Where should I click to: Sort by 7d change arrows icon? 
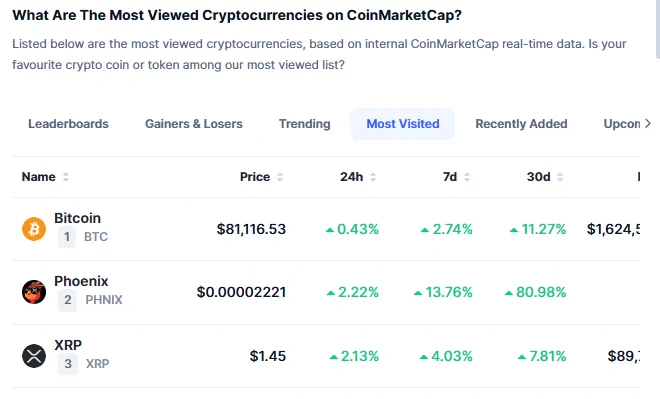[467, 177]
